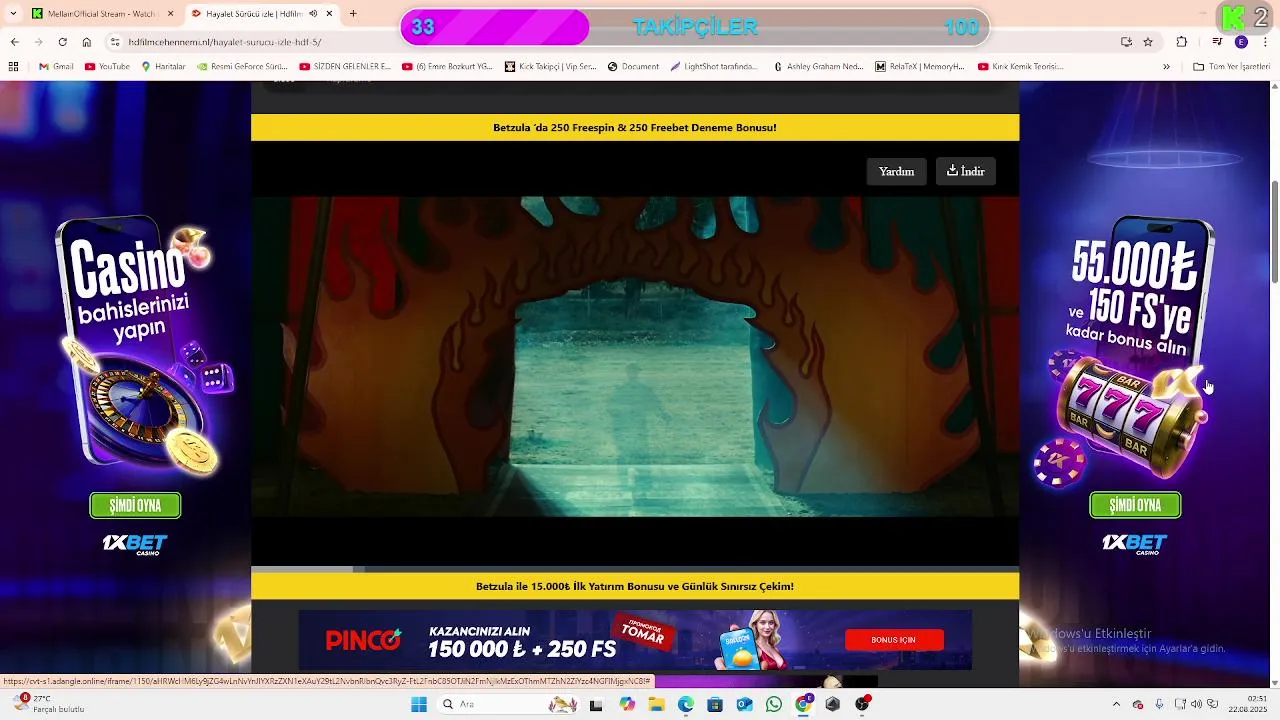Screen dimensions: 1280x720
Task: Close the MellairOfficial Stream tab
Action: click(x=170, y=14)
